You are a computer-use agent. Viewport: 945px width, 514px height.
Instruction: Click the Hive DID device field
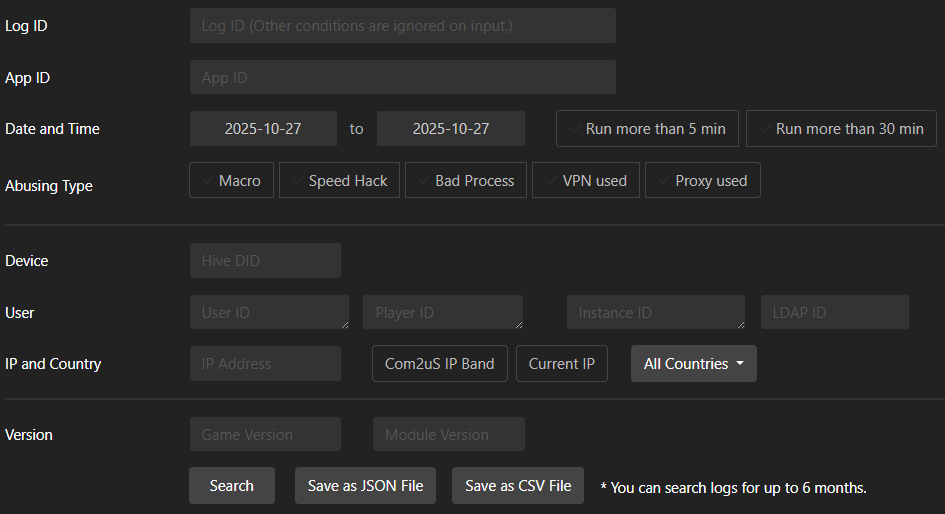click(x=265, y=261)
